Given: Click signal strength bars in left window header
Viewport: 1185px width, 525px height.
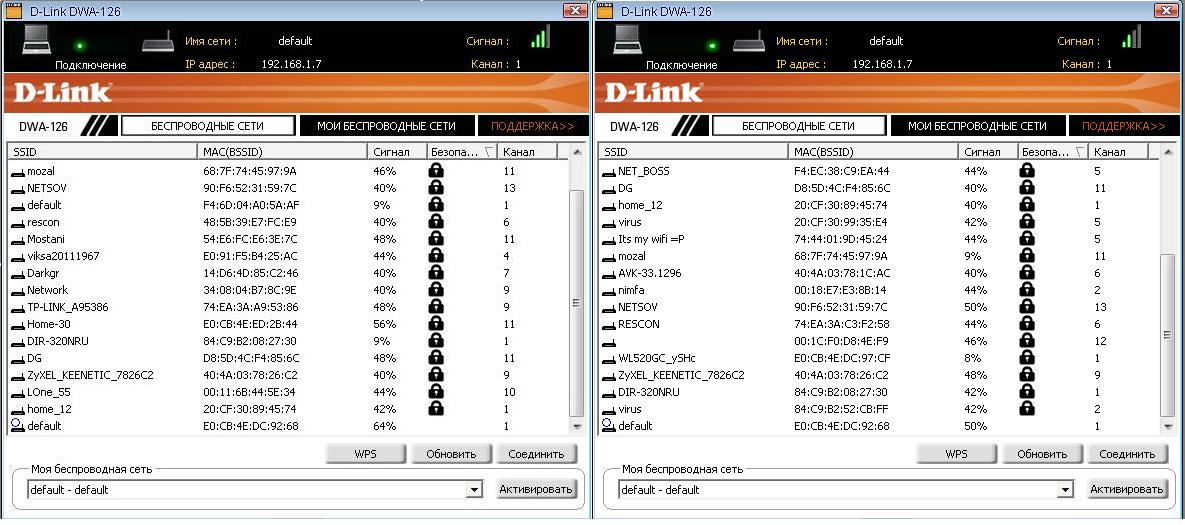Looking at the screenshot, I should coord(540,36).
